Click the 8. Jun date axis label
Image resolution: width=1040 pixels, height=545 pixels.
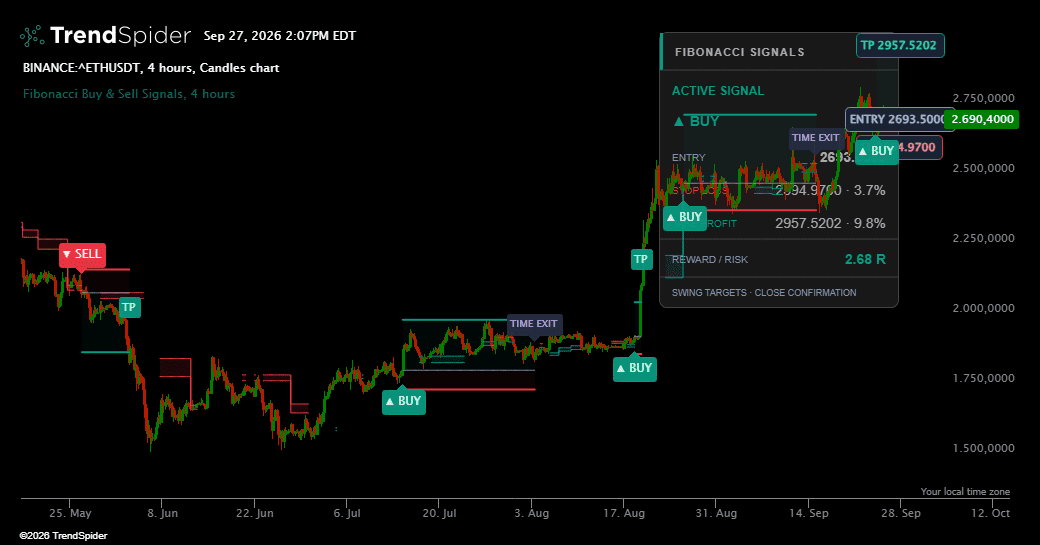162,513
